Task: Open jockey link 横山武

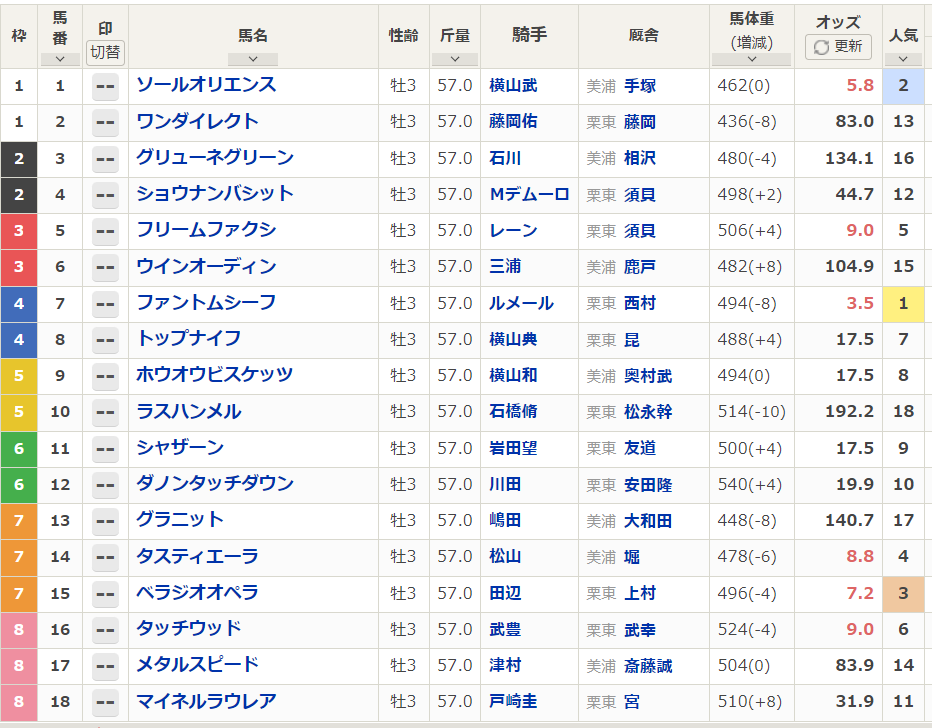Action: coord(513,86)
